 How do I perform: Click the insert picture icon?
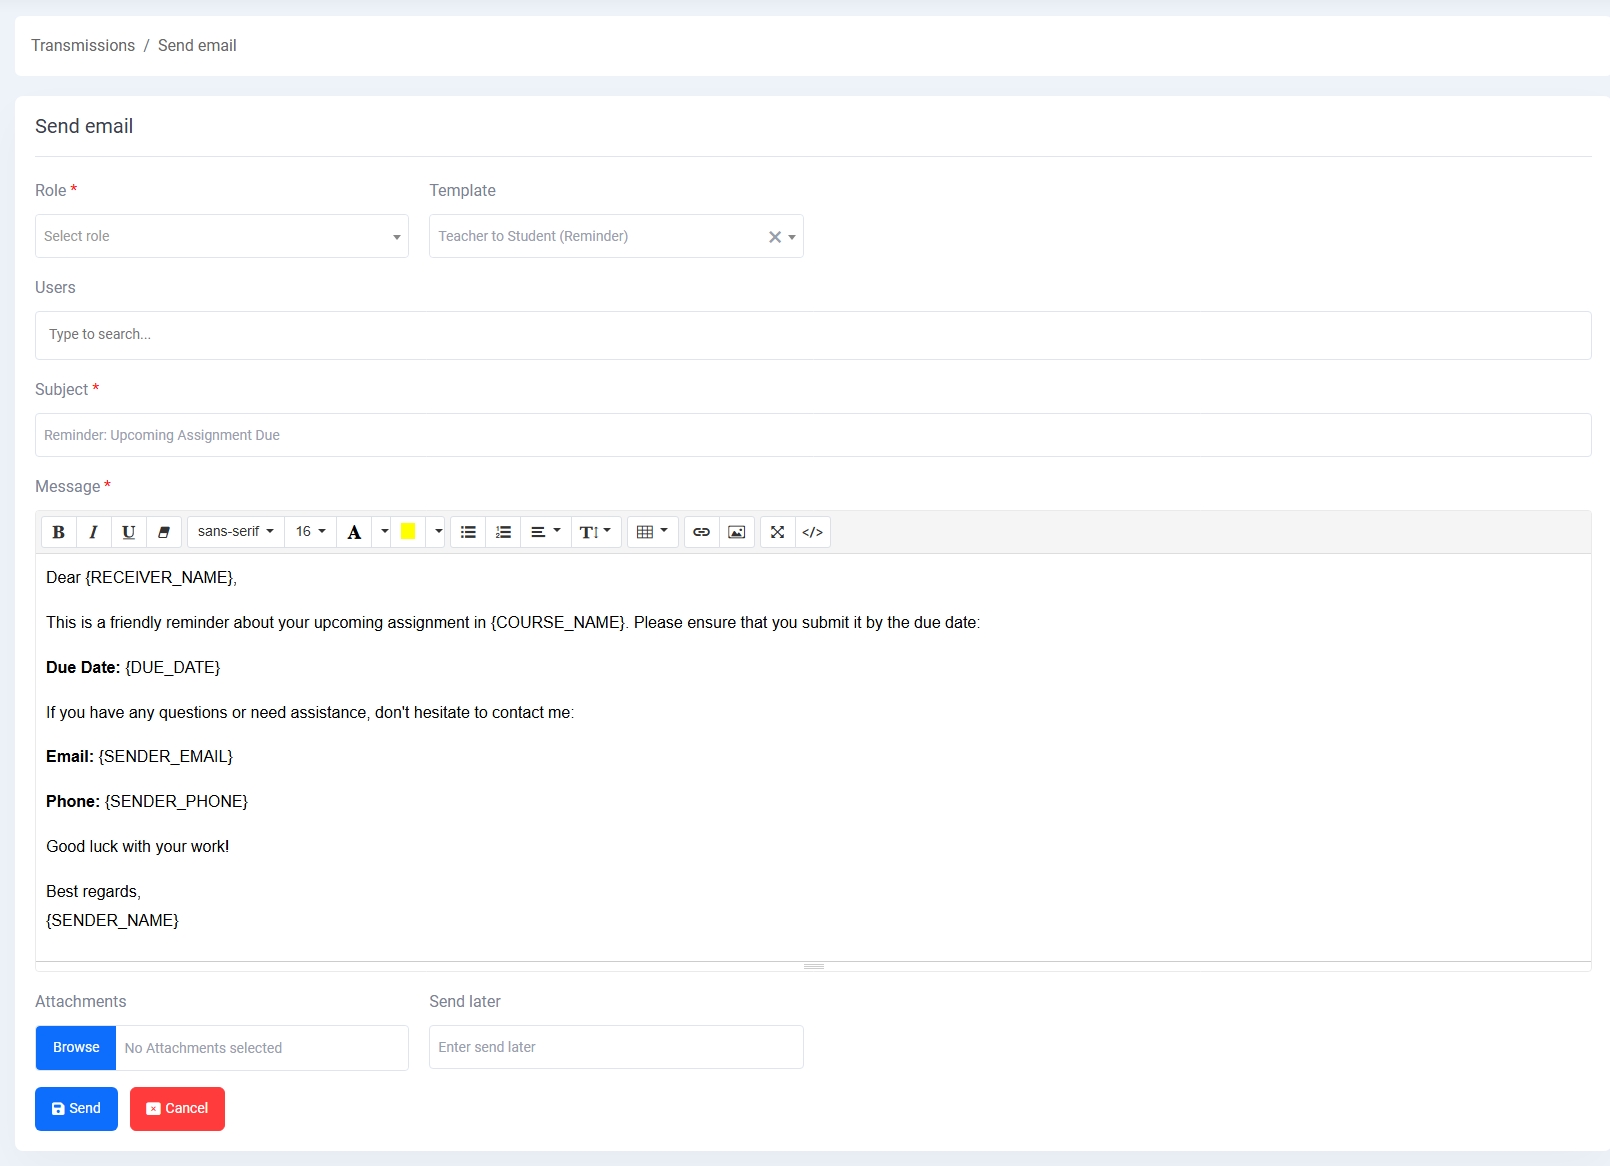pos(737,532)
